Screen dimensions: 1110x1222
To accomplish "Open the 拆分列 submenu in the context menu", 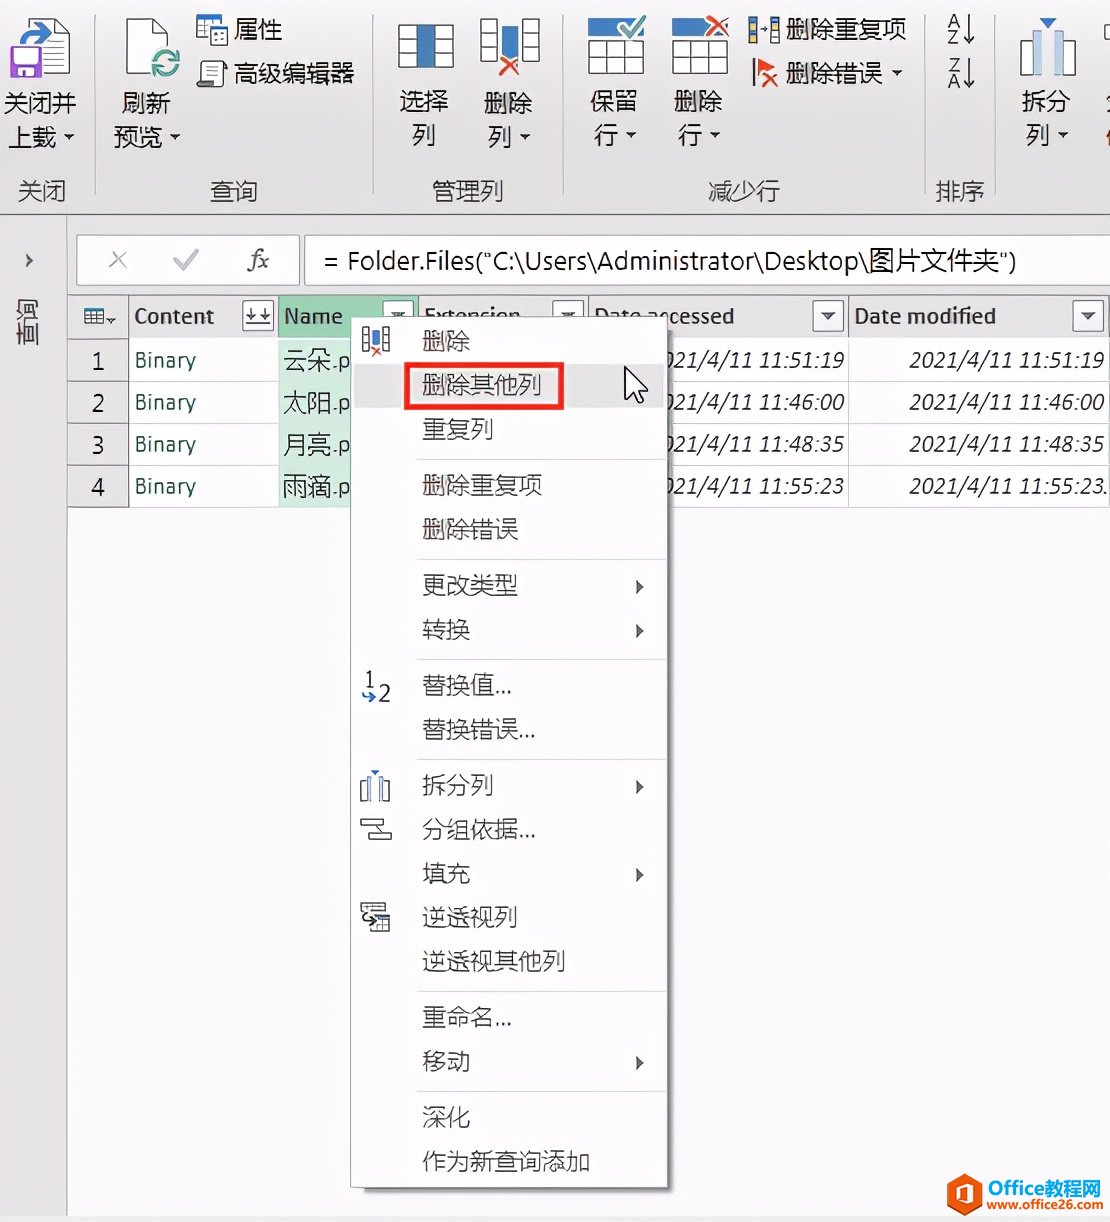I will pyautogui.click(x=509, y=785).
